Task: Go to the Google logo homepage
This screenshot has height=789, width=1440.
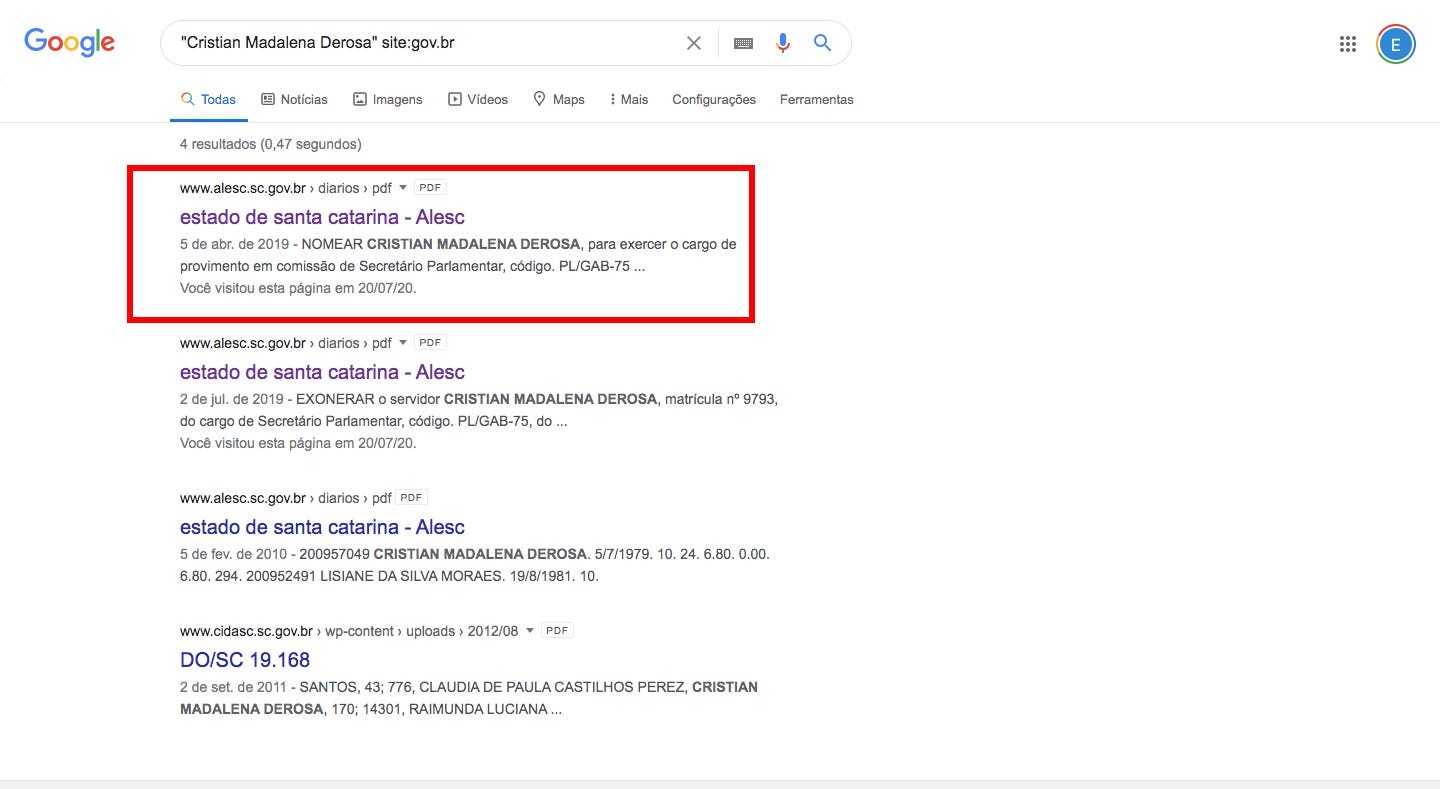Action: coord(70,42)
